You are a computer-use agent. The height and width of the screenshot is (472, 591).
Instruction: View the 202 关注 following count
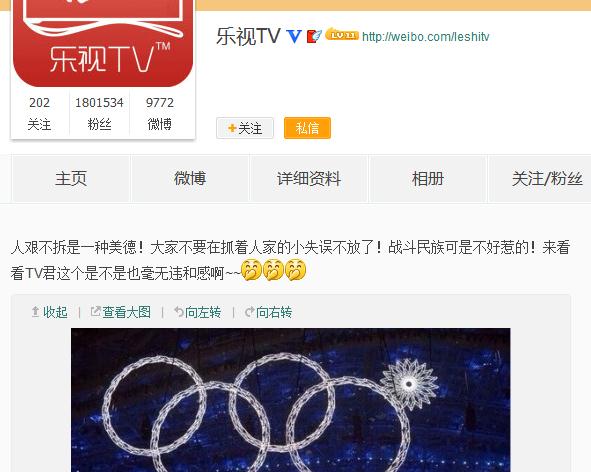point(40,113)
